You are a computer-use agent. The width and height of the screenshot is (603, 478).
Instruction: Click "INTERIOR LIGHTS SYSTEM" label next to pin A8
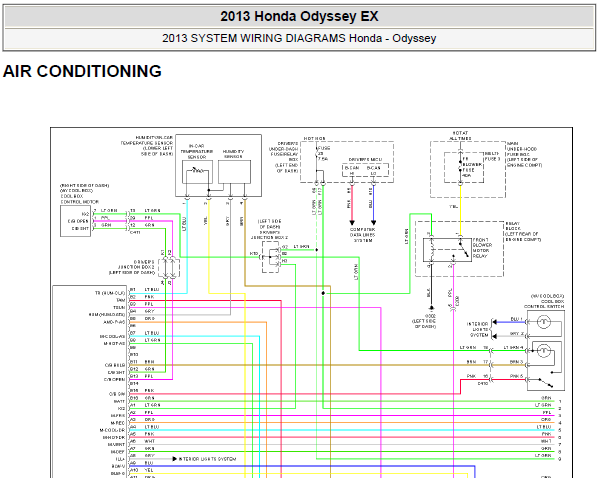tap(207, 459)
